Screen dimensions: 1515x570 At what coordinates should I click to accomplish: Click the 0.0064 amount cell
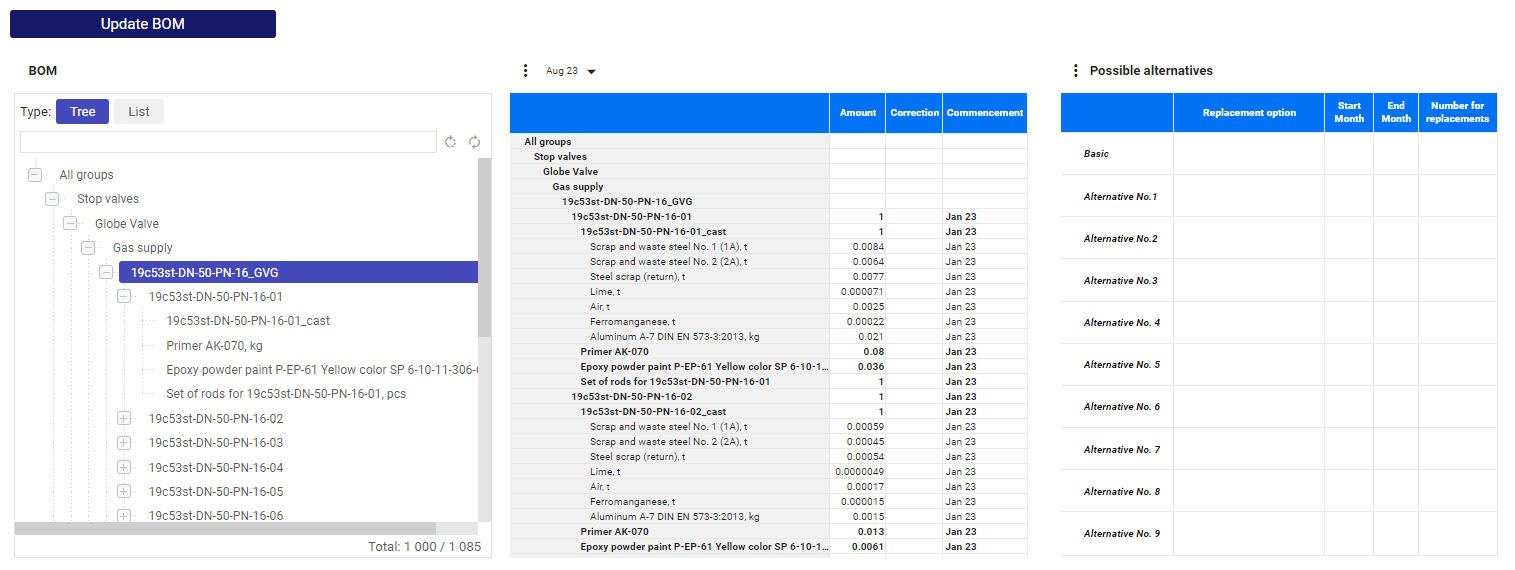pos(857,261)
